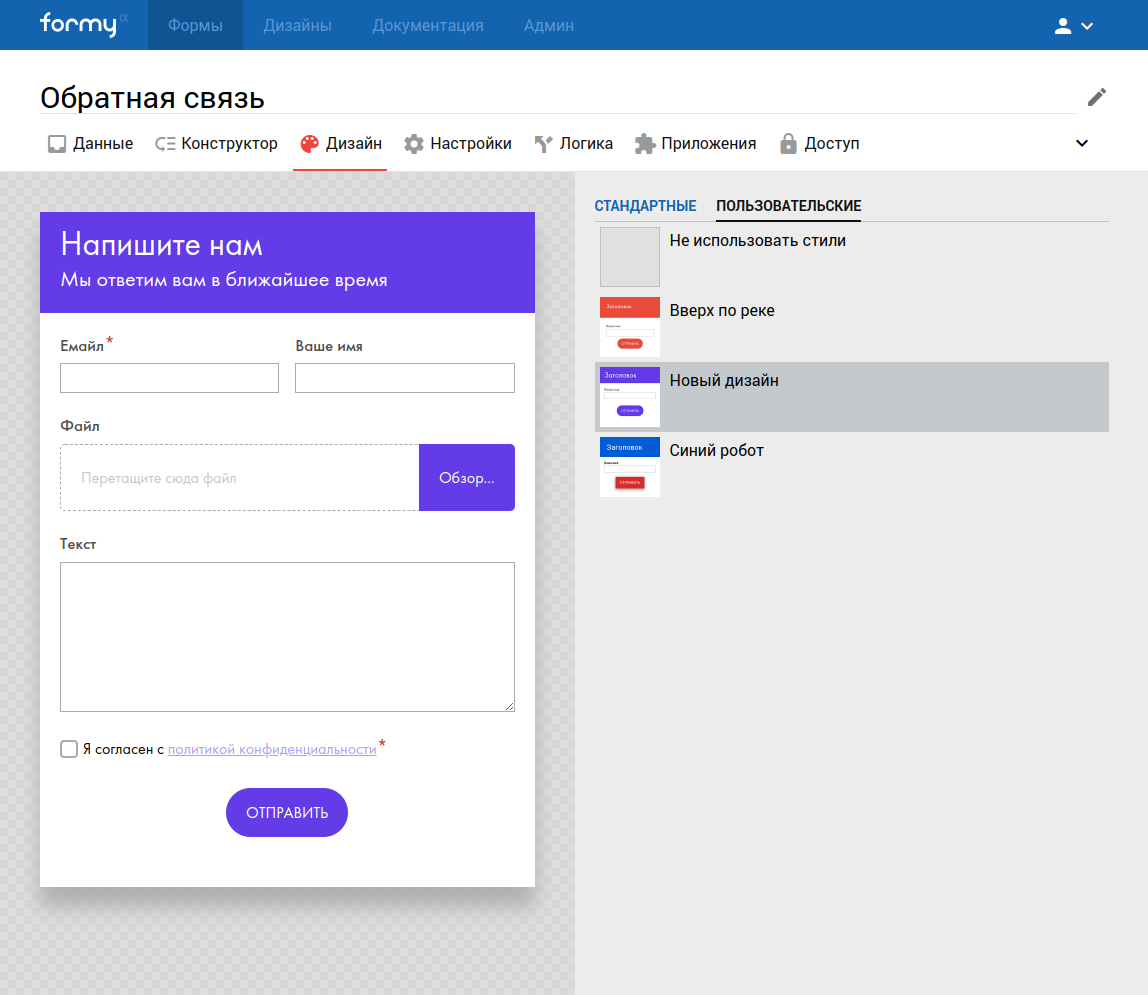Viewport: 1148px width, 995px height.
Task: Tick the privacy policy agreement checkbox
Action: coord(69,749)
